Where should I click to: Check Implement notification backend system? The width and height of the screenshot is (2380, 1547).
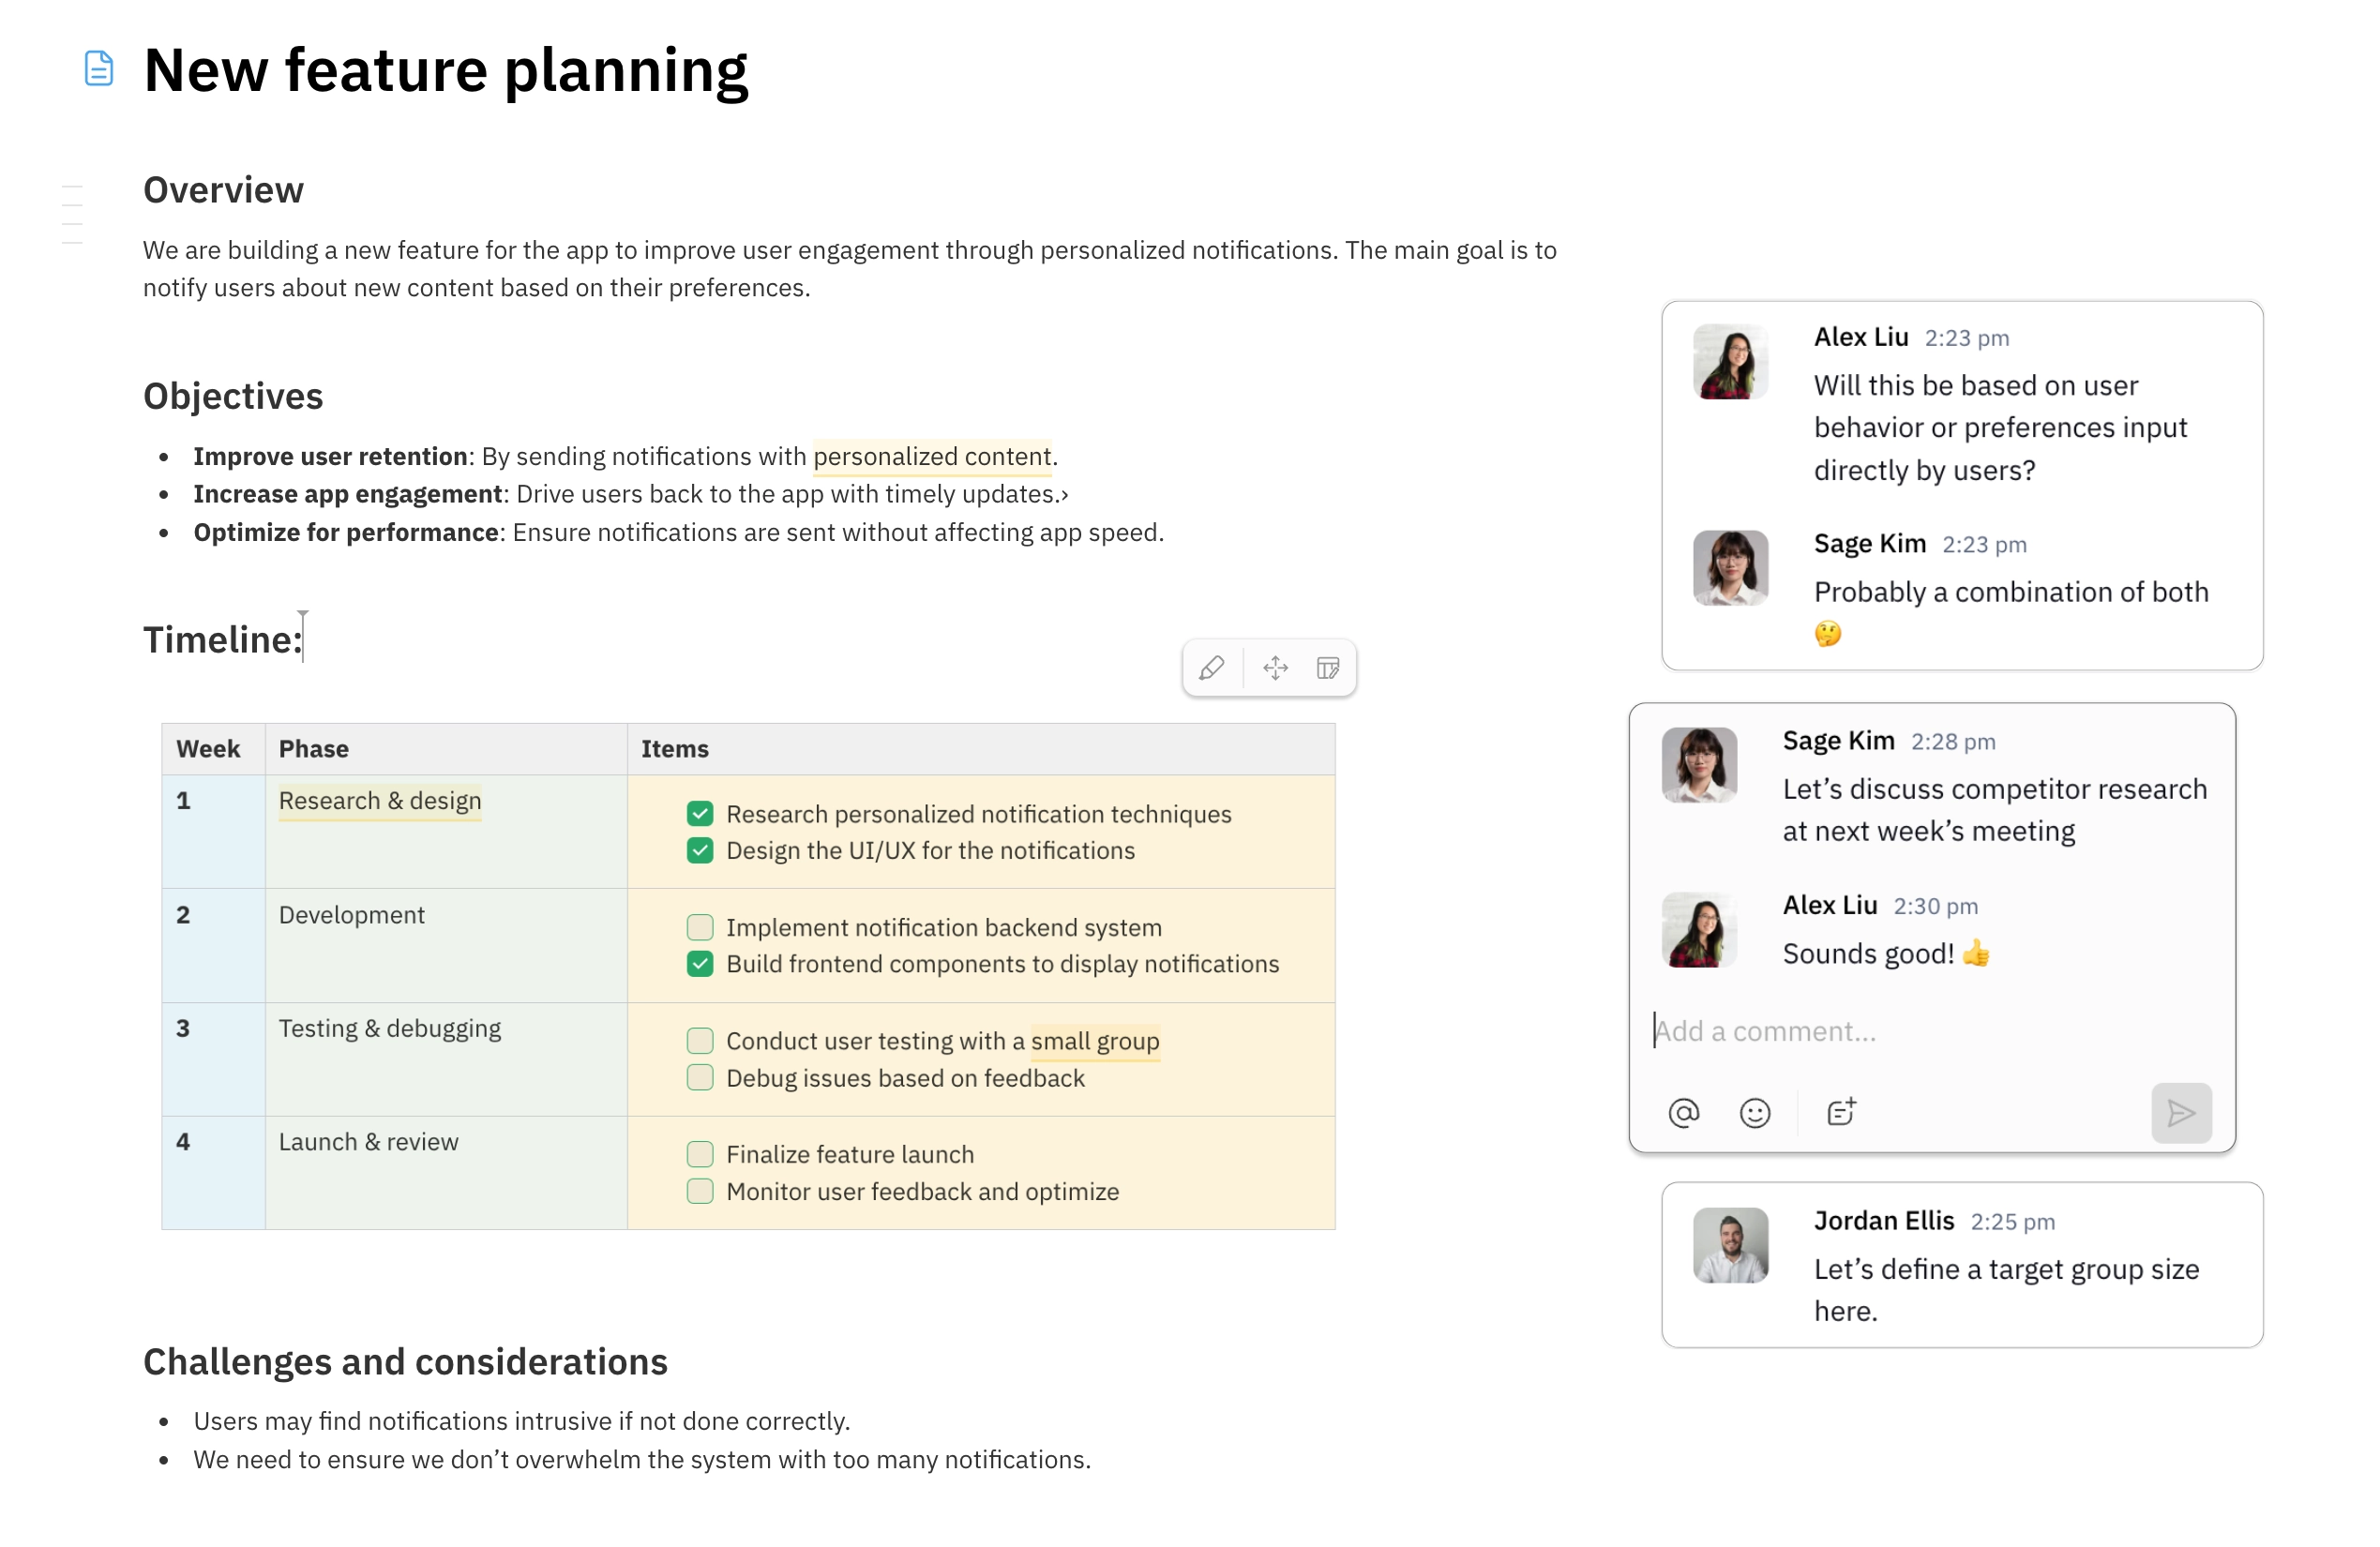tap(700, 927)
